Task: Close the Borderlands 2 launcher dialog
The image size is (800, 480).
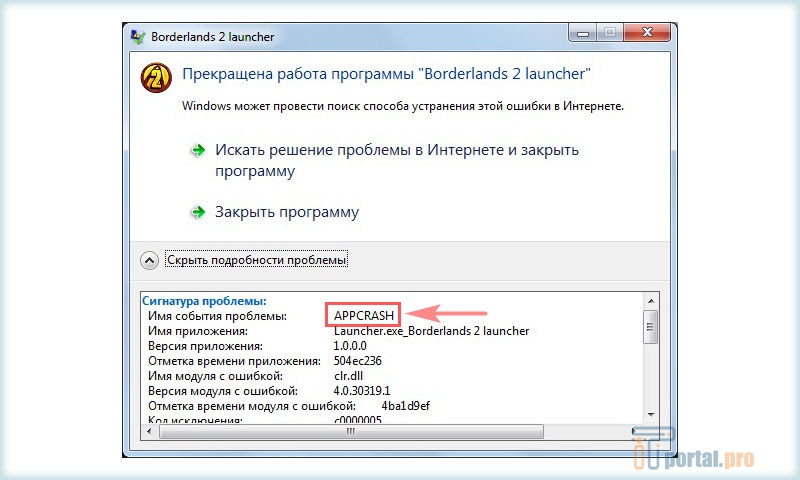Action: point(647,32)
